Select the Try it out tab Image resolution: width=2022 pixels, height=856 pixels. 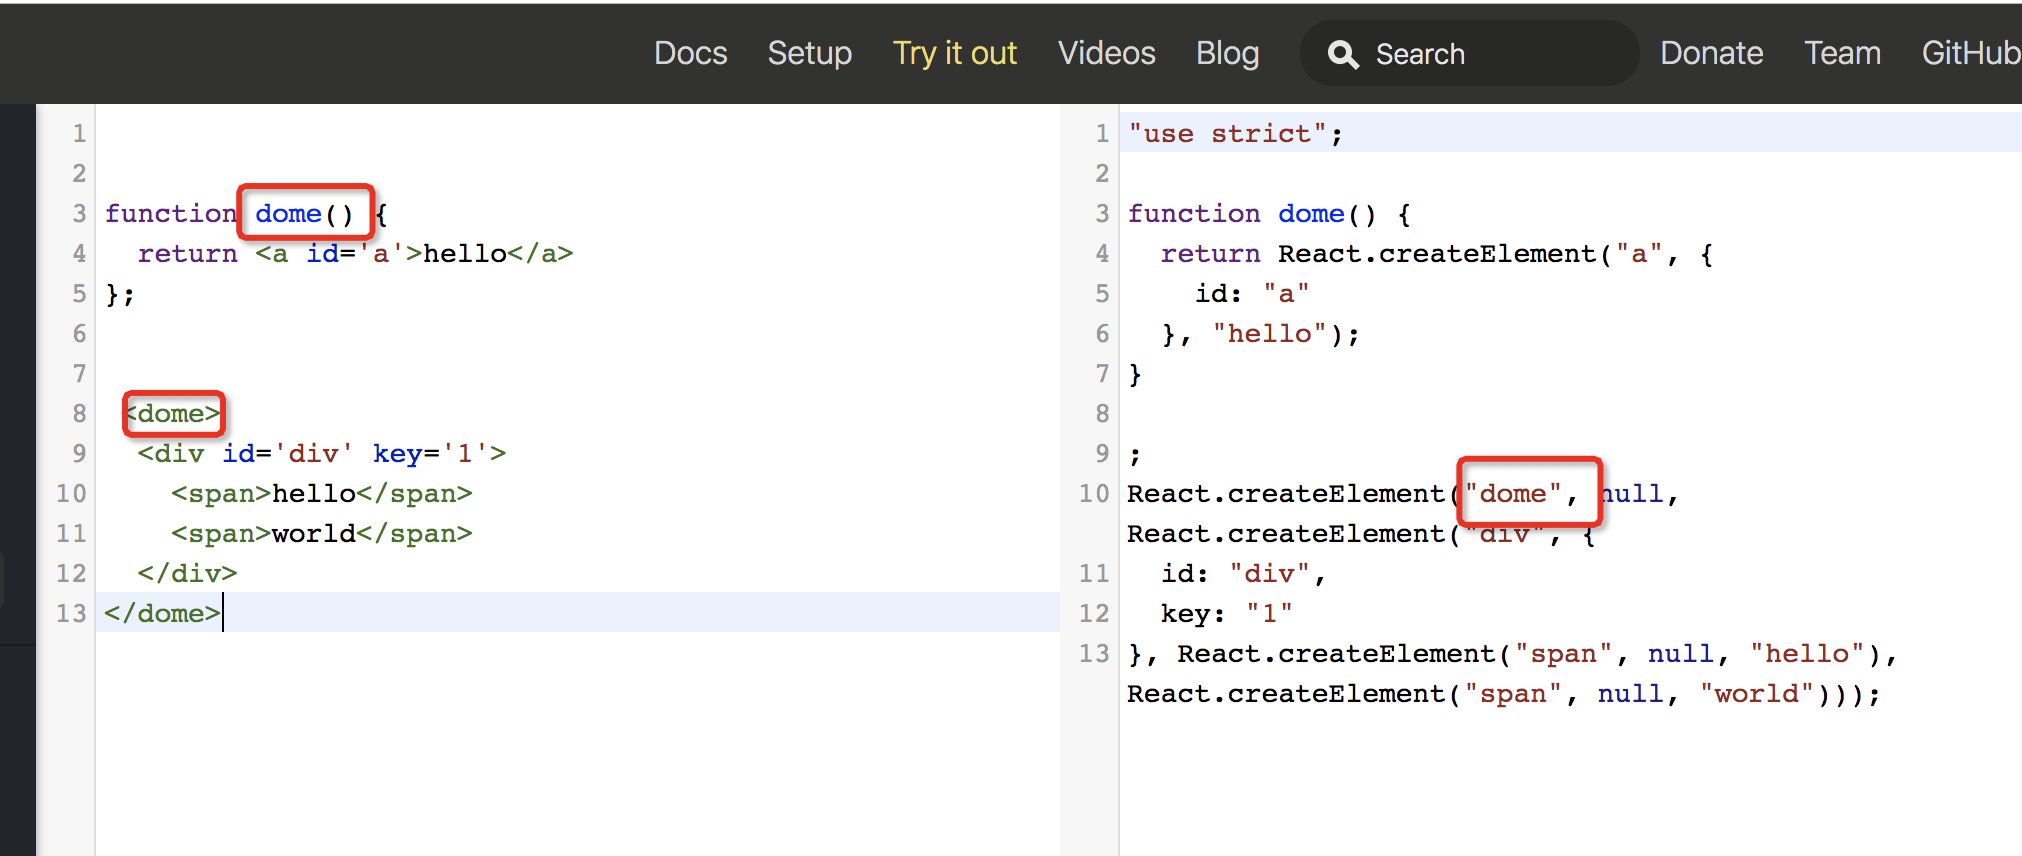pyautogui.click(x=955, y=53)
